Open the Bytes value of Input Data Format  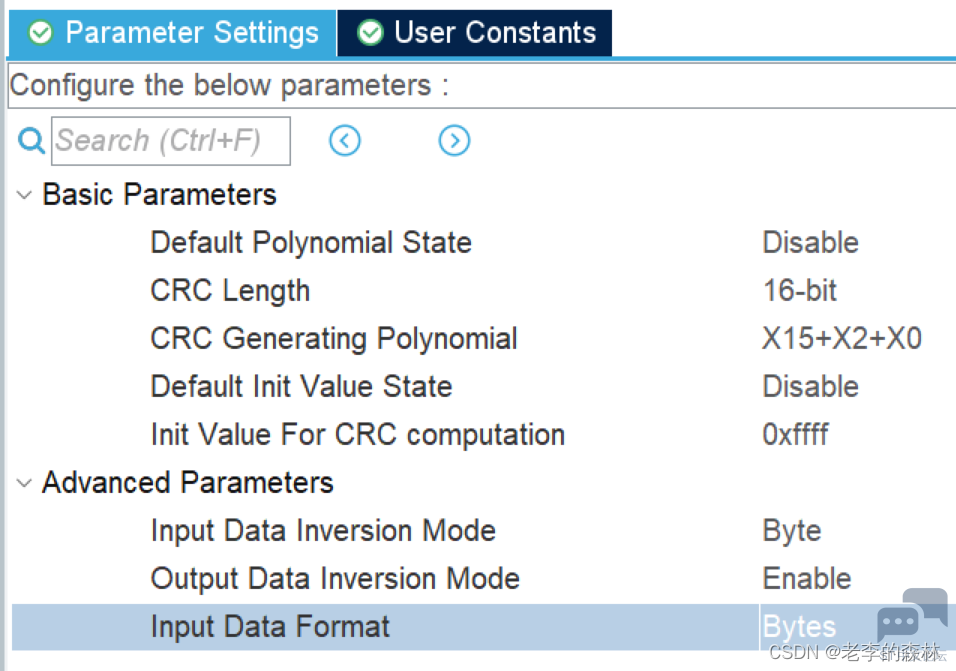point(799,627)
